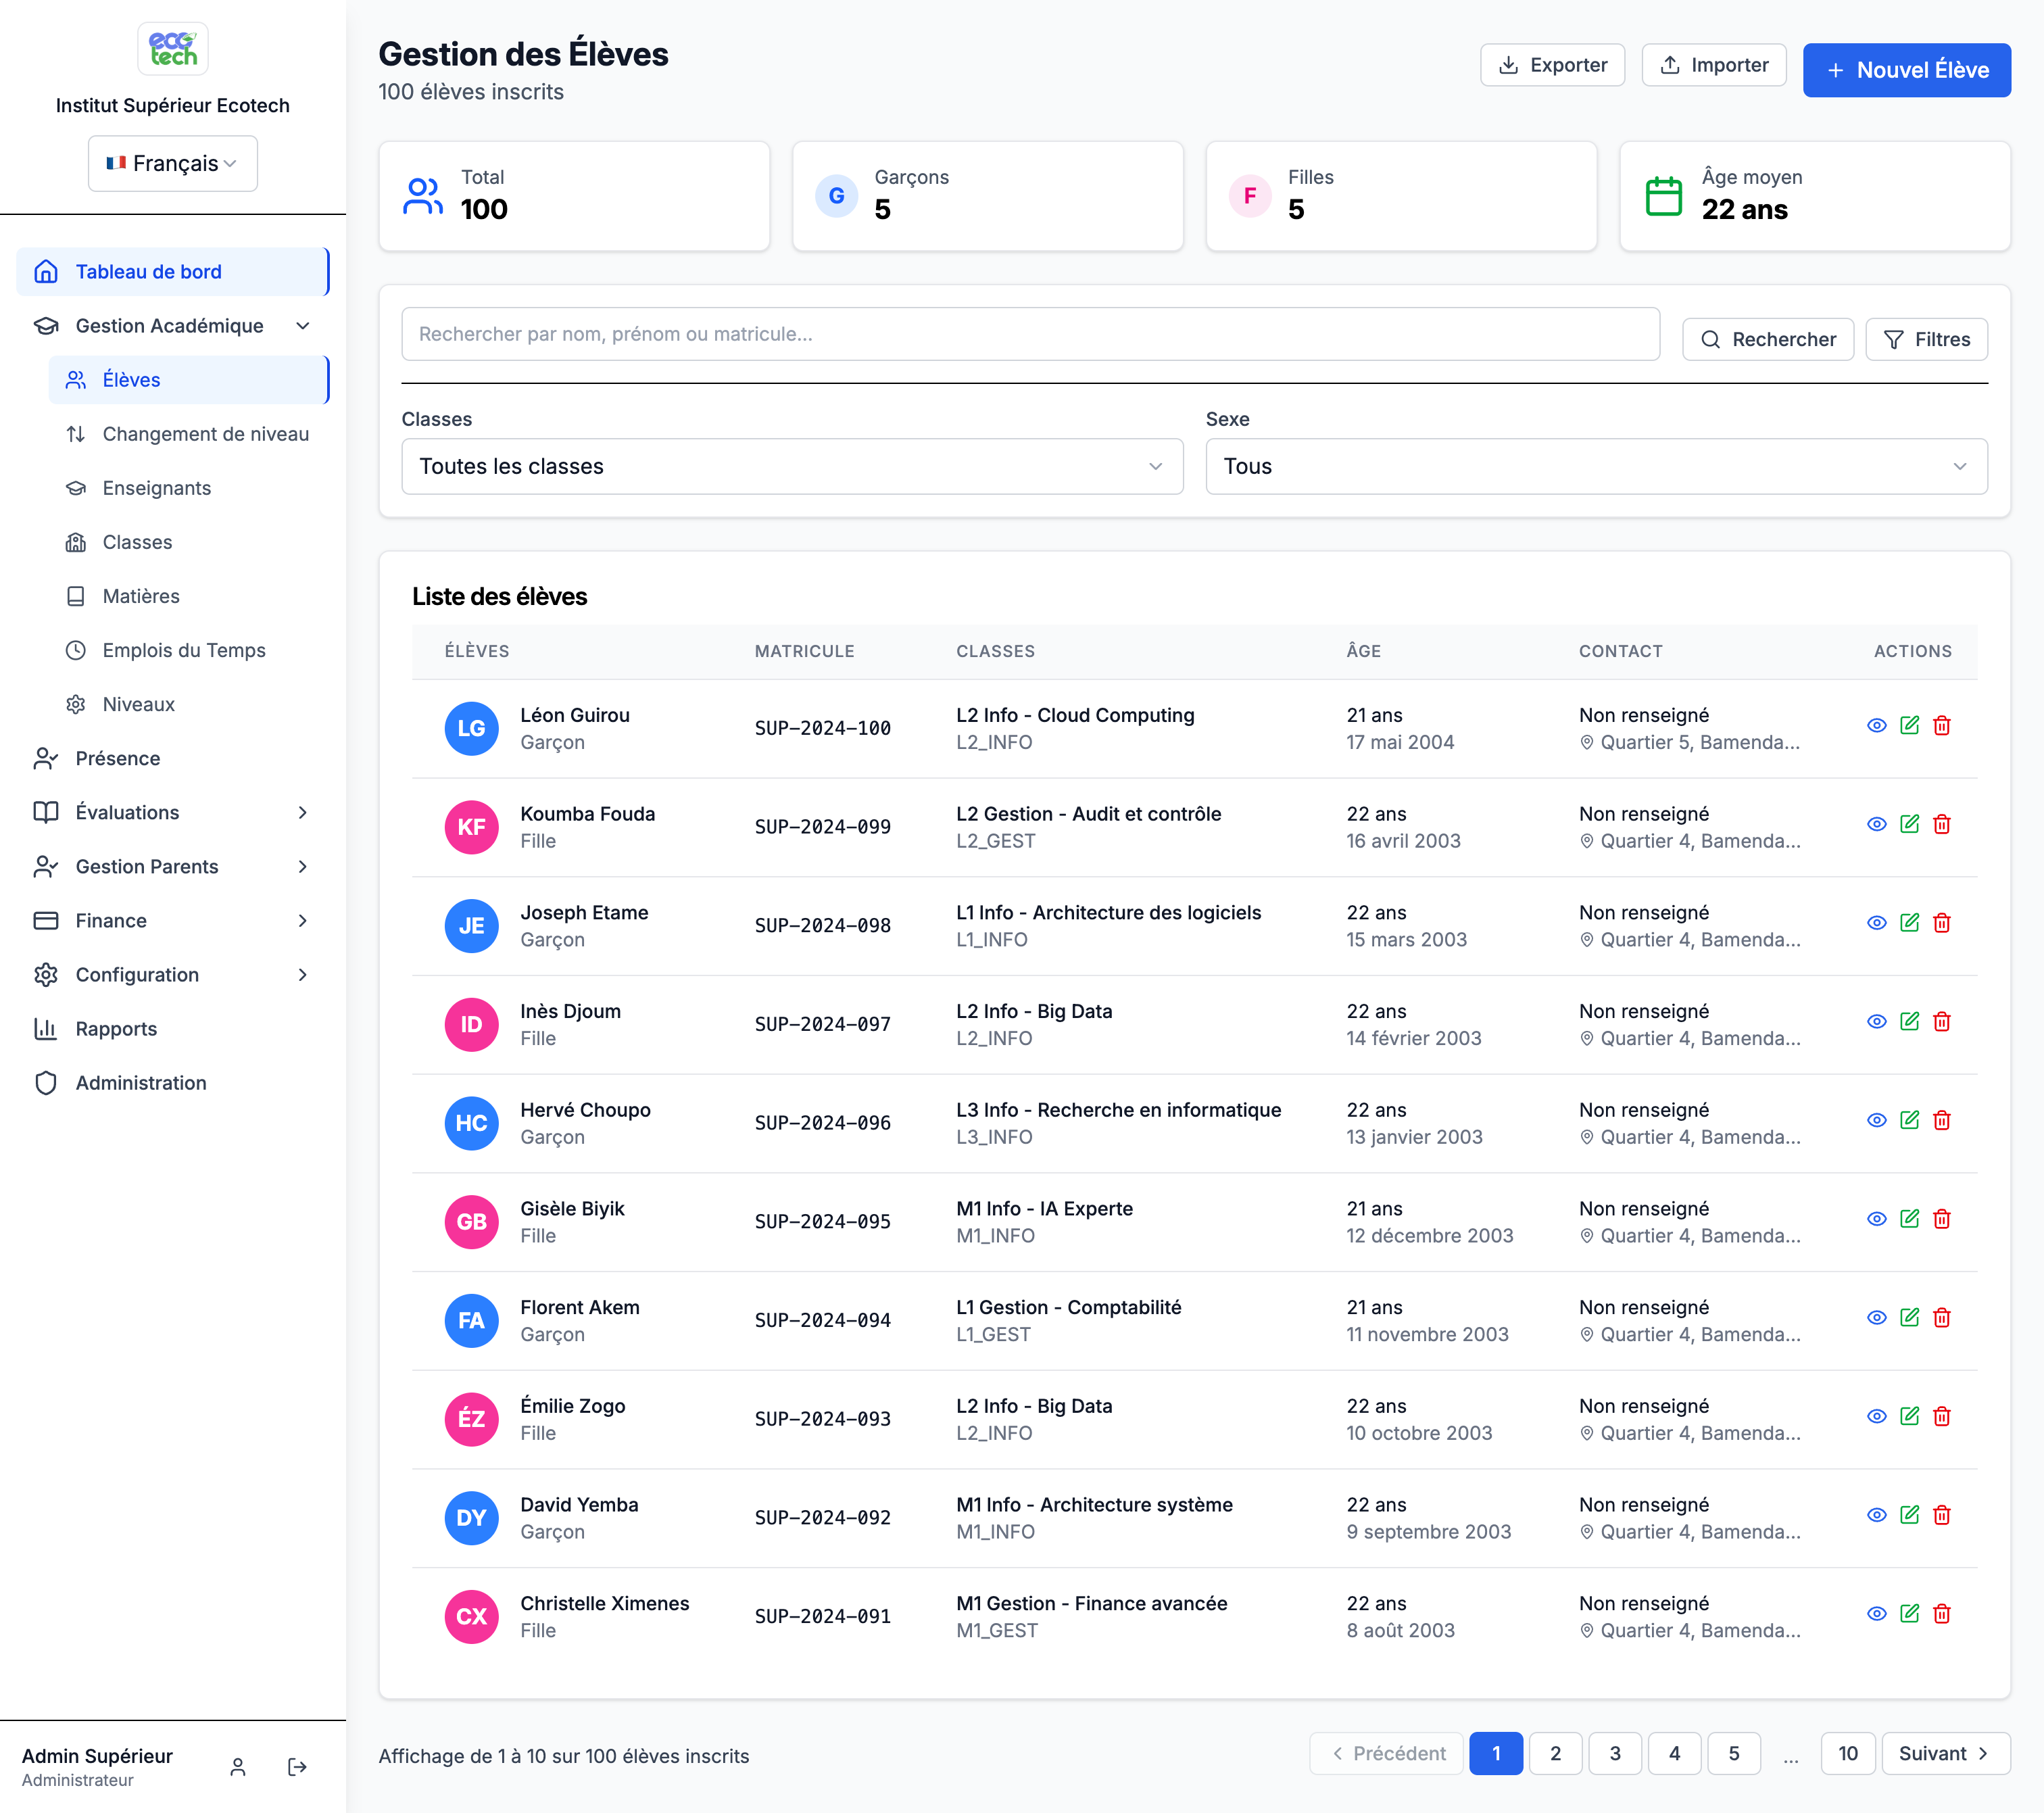2044x1813 pixels.
Task: Click the Exporter button
Action: (x=1552, y=65)
